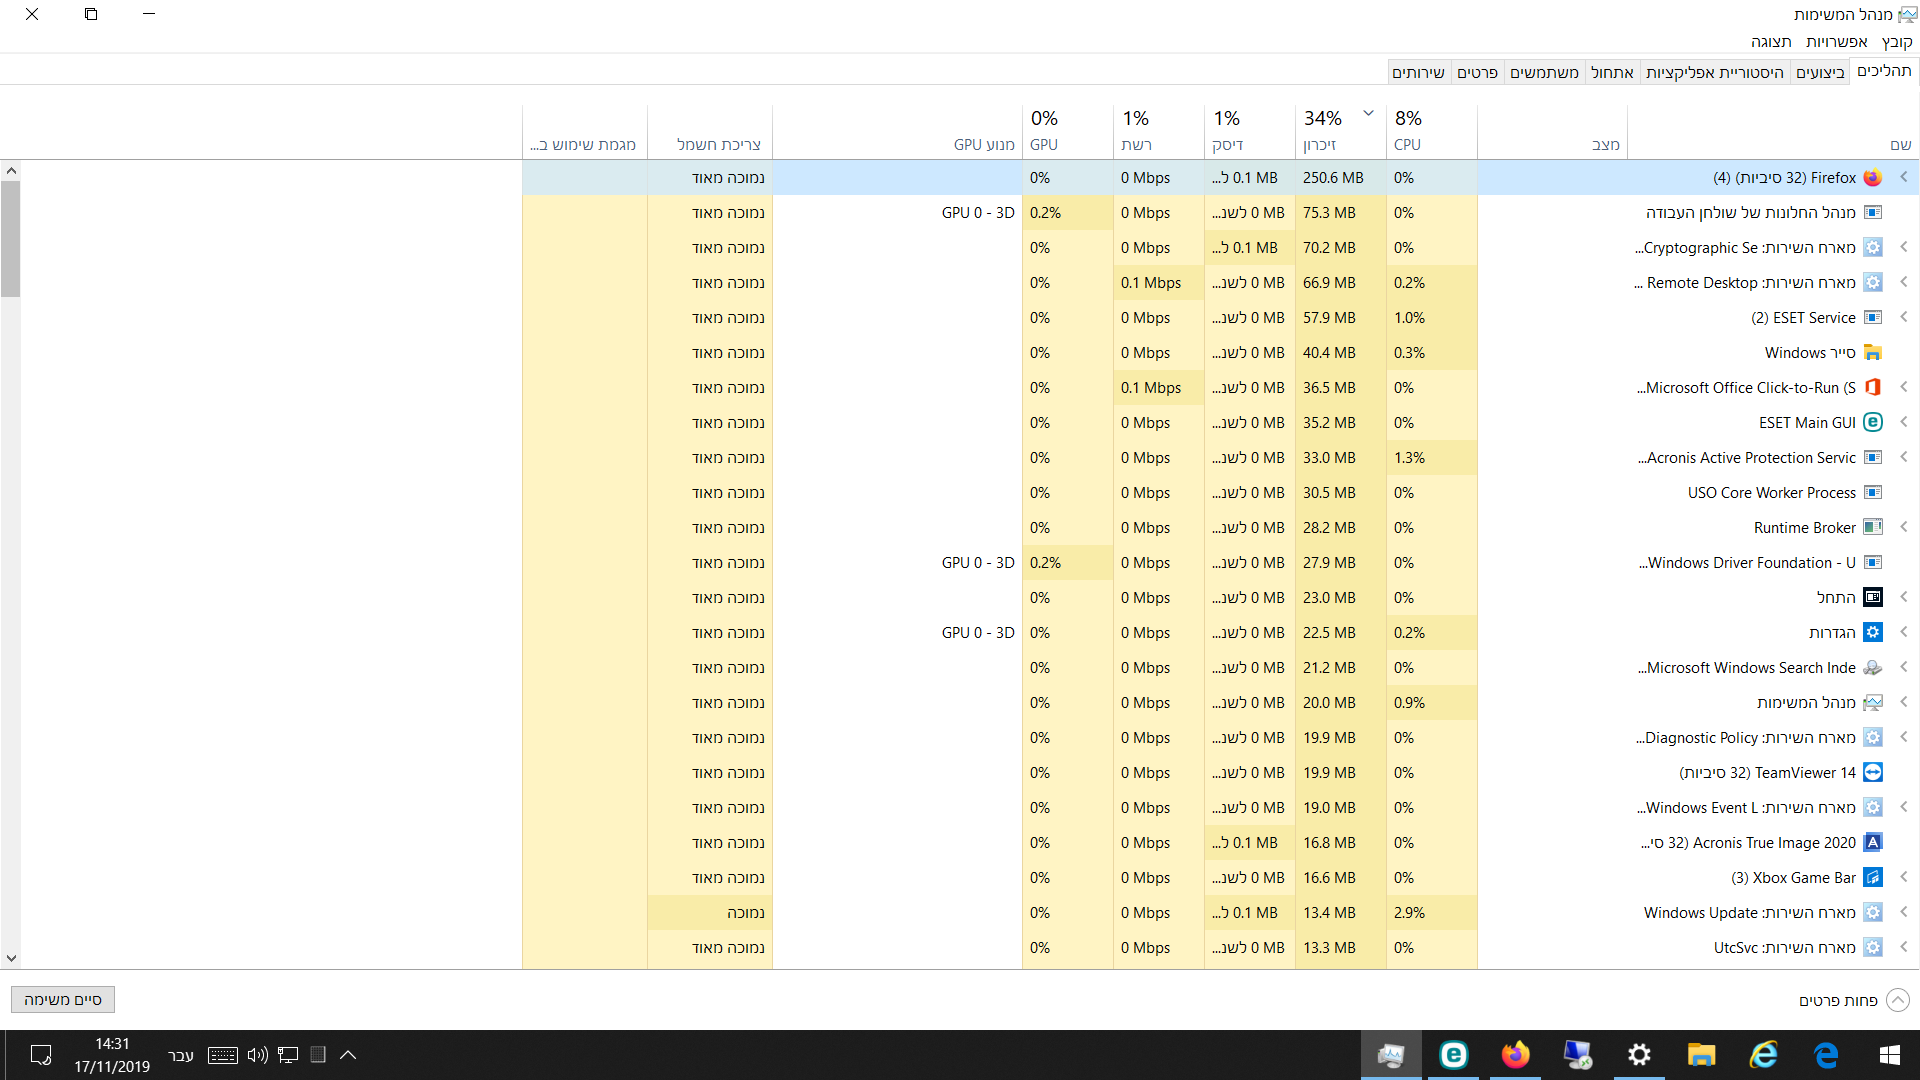Switch to the ביצועים tab
The image size is (1920, 1080).
(1820, 72)
